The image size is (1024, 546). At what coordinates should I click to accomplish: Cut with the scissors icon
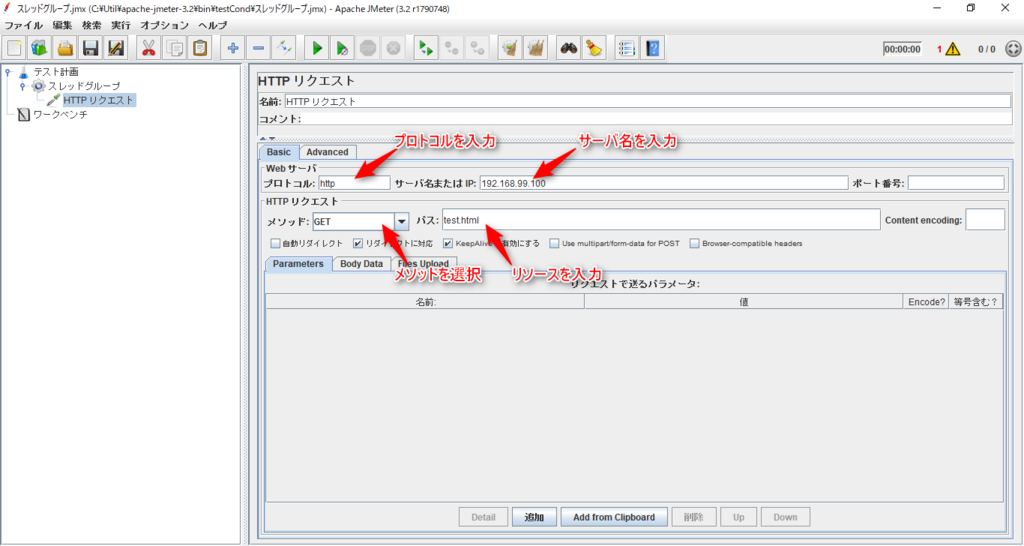(149, 48)
